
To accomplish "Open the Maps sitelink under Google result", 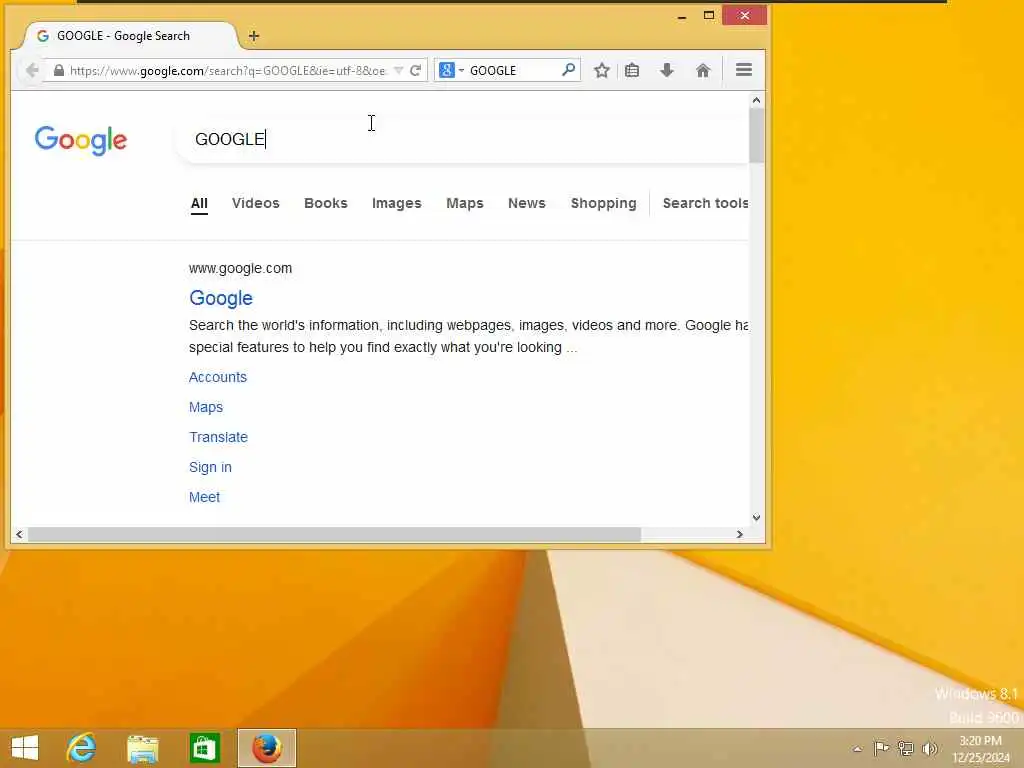I will click(x=206, y=407).
